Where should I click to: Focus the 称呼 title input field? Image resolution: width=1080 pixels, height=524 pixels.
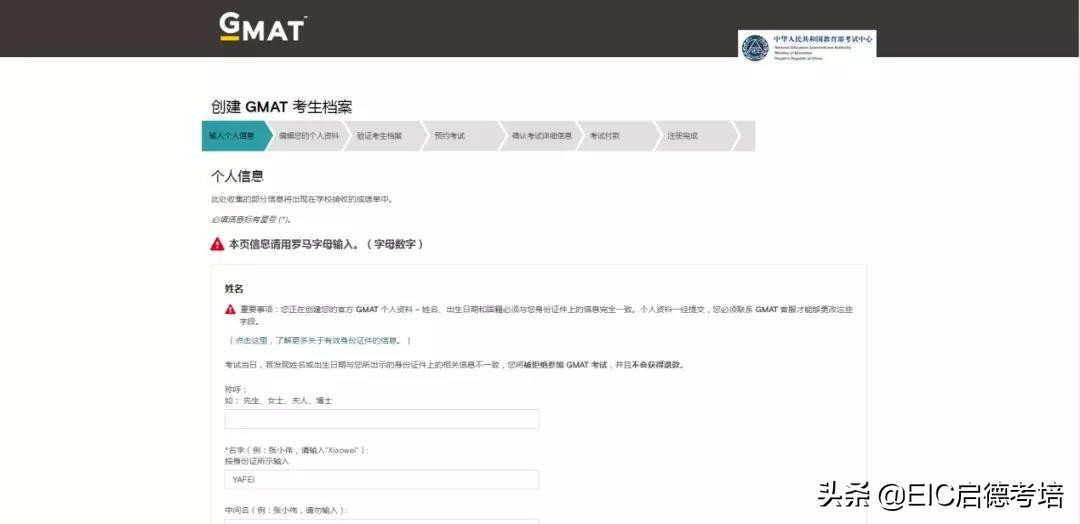pos(382,419)
